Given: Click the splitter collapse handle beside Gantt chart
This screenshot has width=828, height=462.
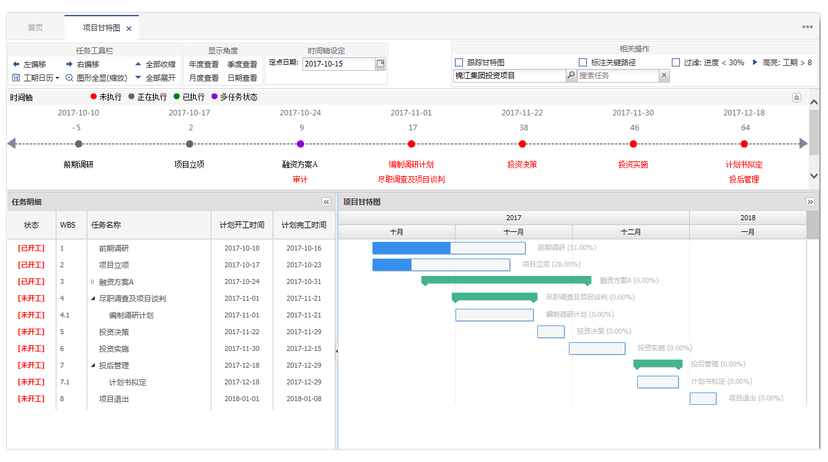Looking at the screenshot, I should click(336, 351).
